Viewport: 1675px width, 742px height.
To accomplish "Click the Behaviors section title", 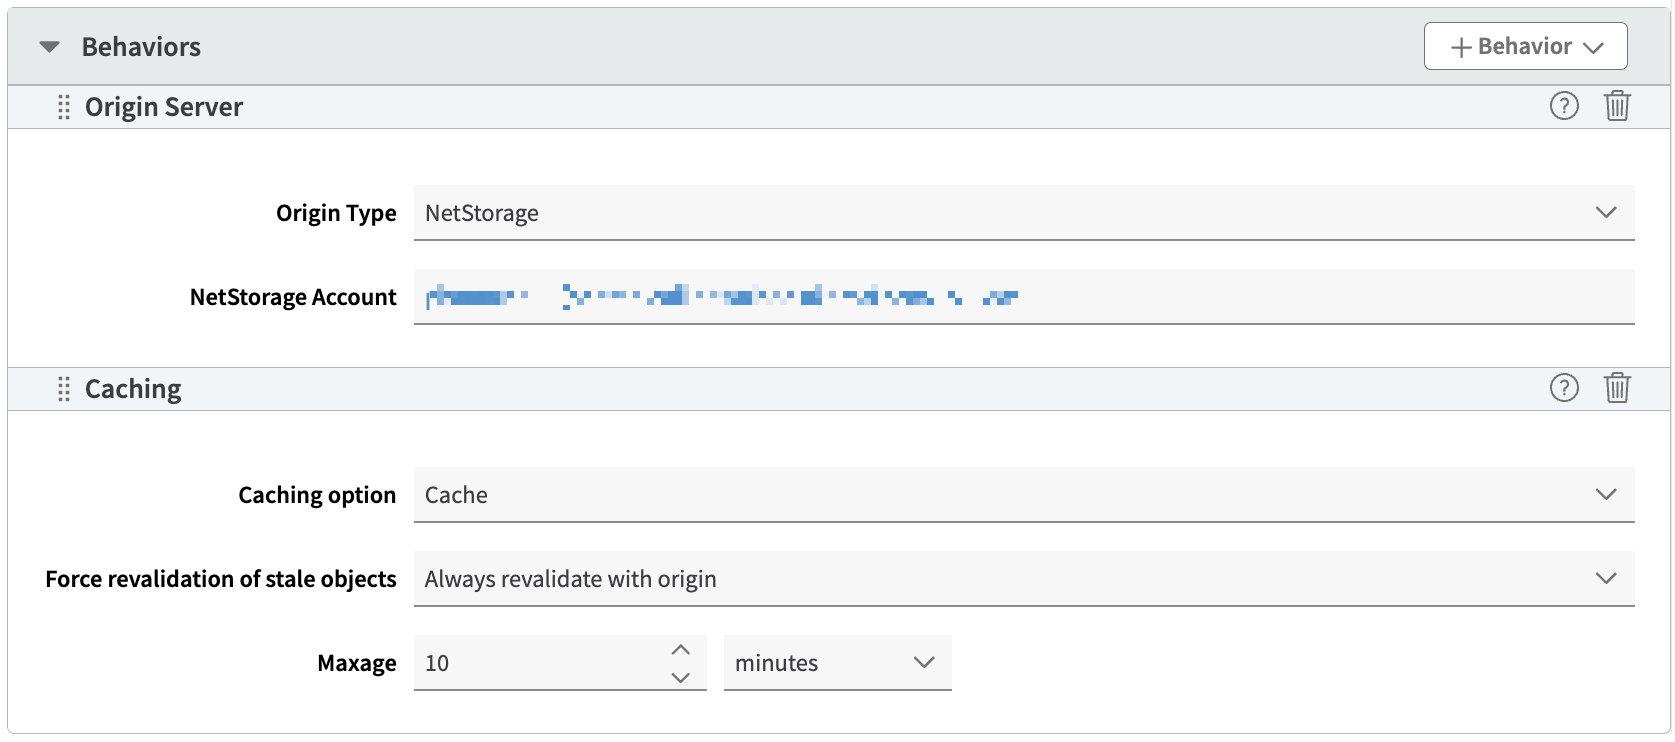I will (x=141, y=47).
